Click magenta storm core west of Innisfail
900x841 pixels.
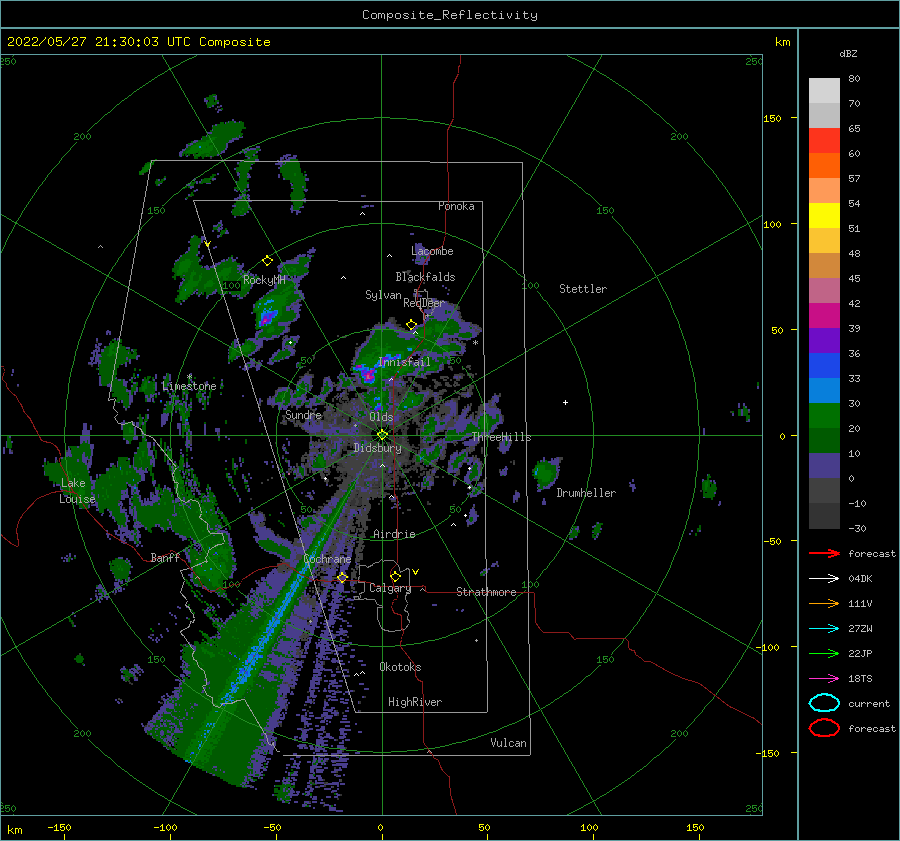coord(366,374)
